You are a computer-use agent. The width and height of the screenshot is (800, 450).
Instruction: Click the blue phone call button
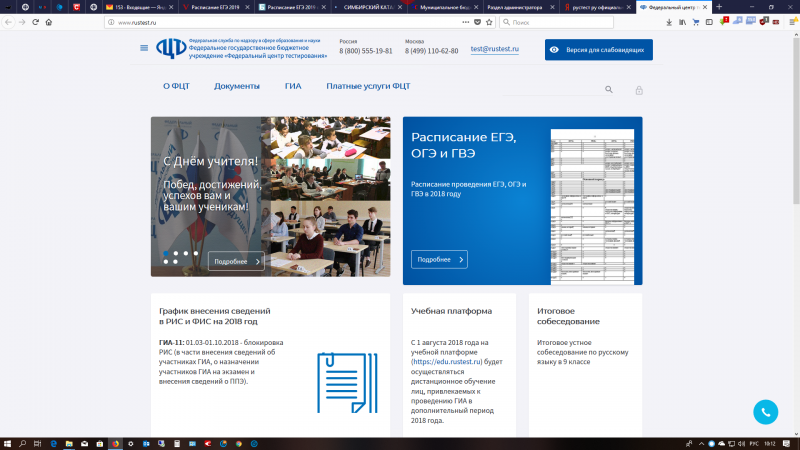coord(765,411)
